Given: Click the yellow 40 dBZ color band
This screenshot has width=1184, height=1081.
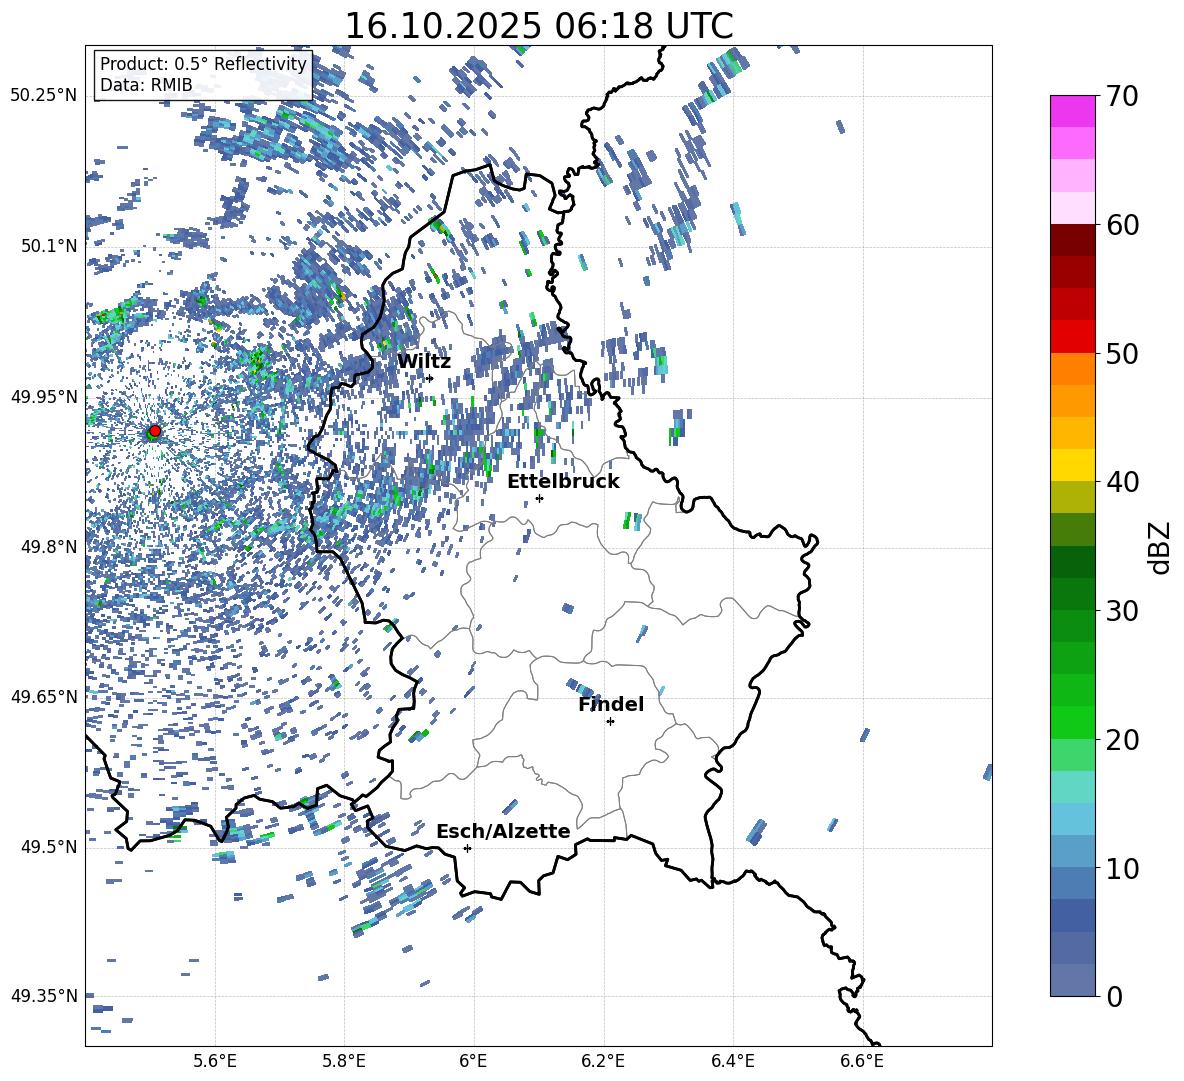Looking at the screenshot, I should point(1072,464).
